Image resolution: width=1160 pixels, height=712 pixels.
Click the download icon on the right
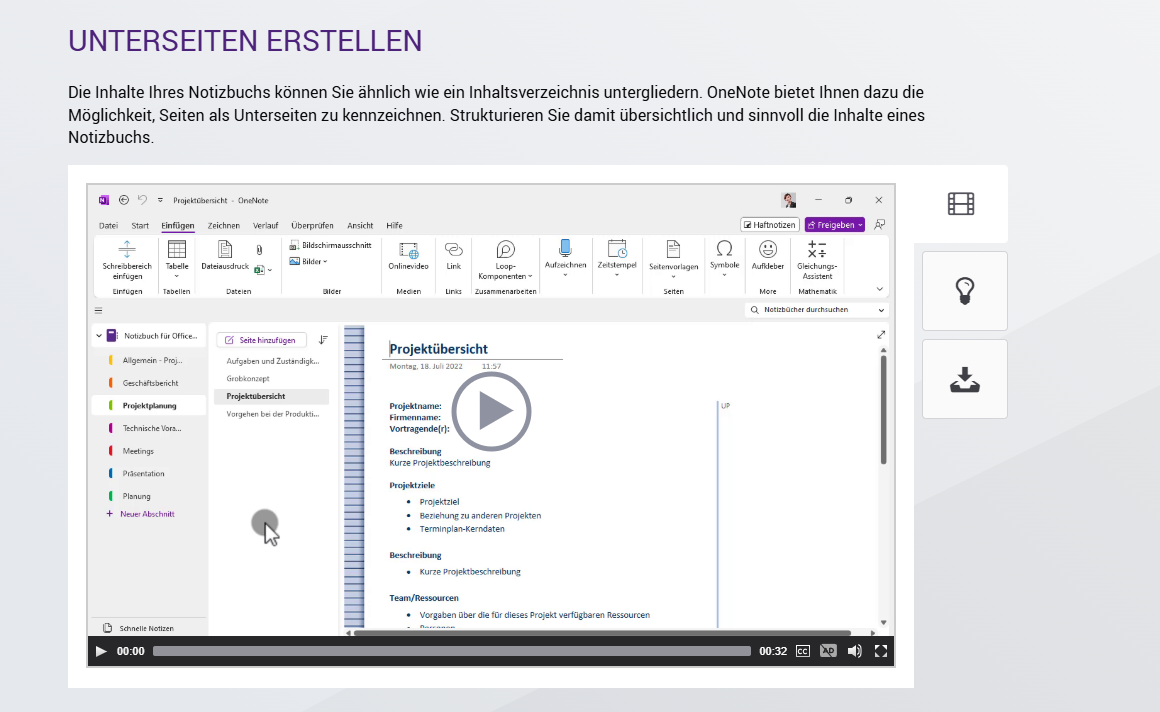click(965, 379)
